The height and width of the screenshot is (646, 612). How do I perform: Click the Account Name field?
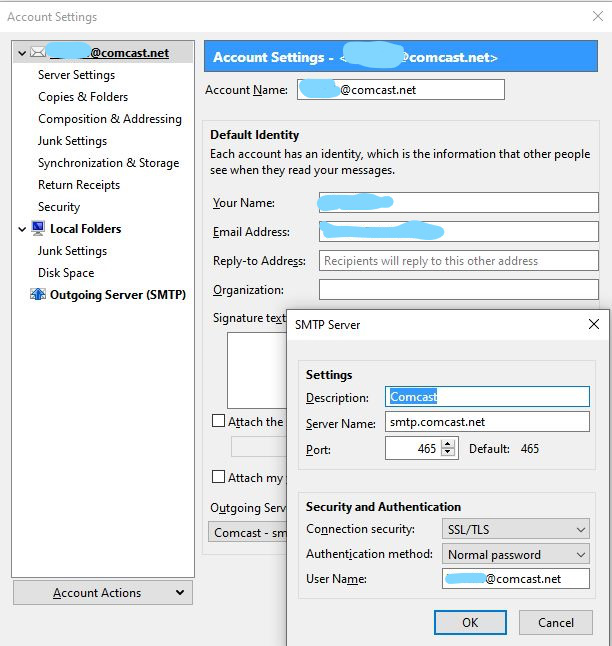point(401,89)
